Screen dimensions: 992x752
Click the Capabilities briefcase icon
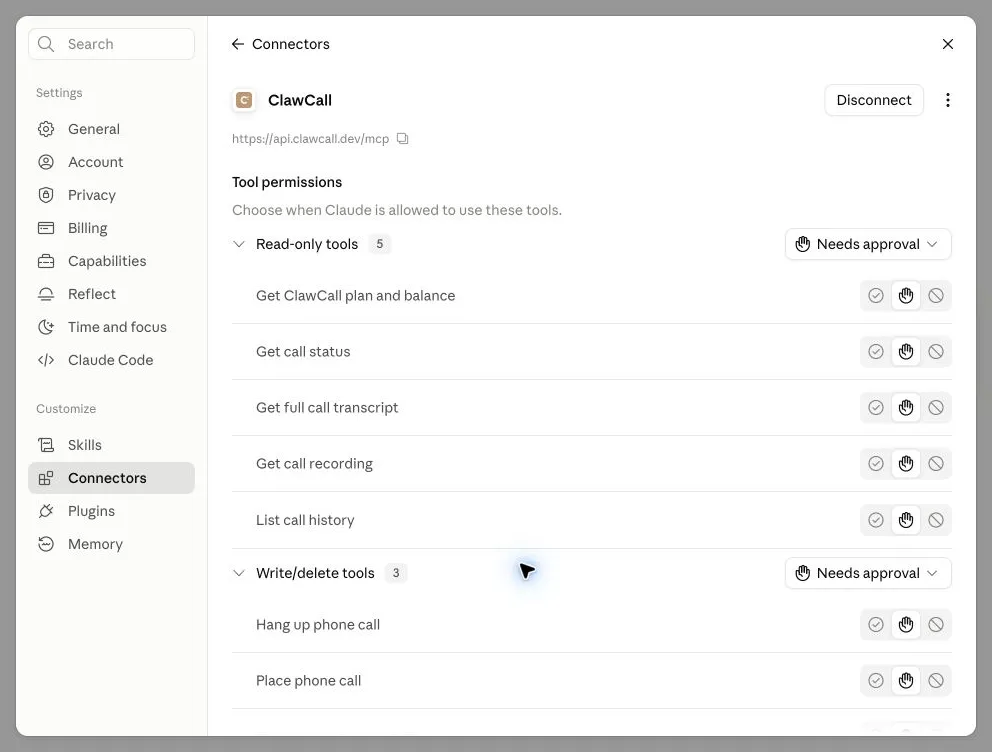click(x=46, y=261)
